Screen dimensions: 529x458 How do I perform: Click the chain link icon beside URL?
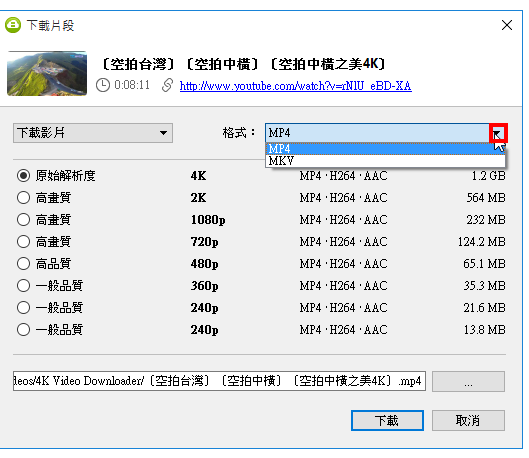[167, 85]
